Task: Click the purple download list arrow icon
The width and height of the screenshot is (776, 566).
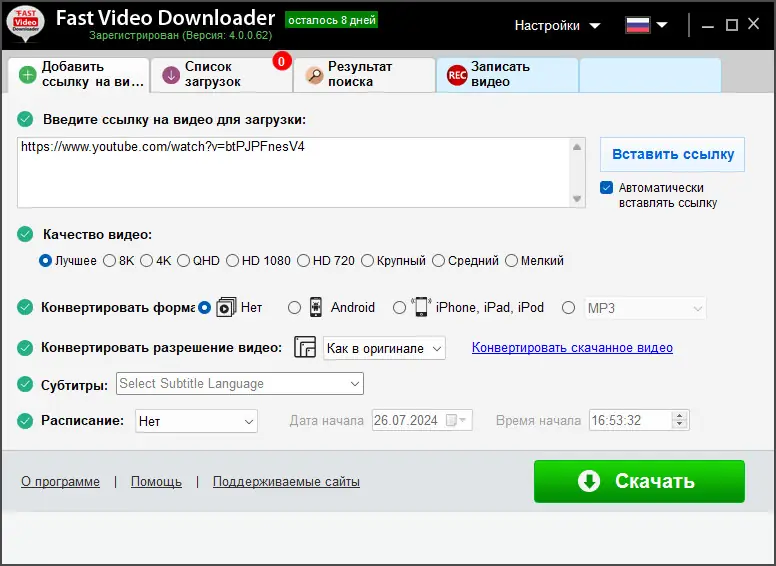Action: (x=171, y=75)
